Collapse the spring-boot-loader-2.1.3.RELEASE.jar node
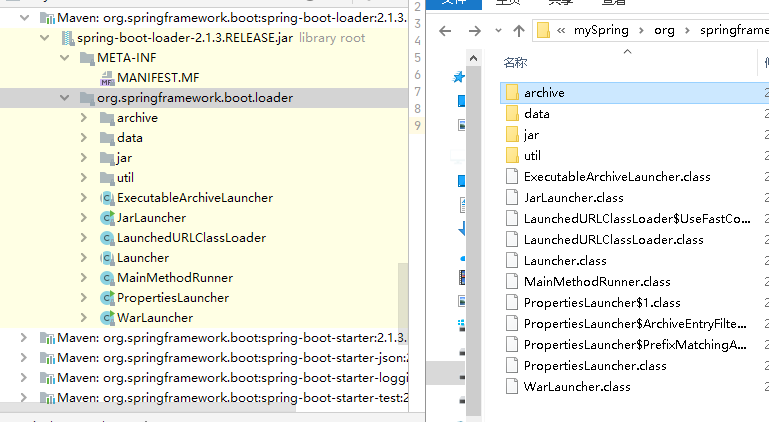769x422 pixels. [x=44, y=38]
